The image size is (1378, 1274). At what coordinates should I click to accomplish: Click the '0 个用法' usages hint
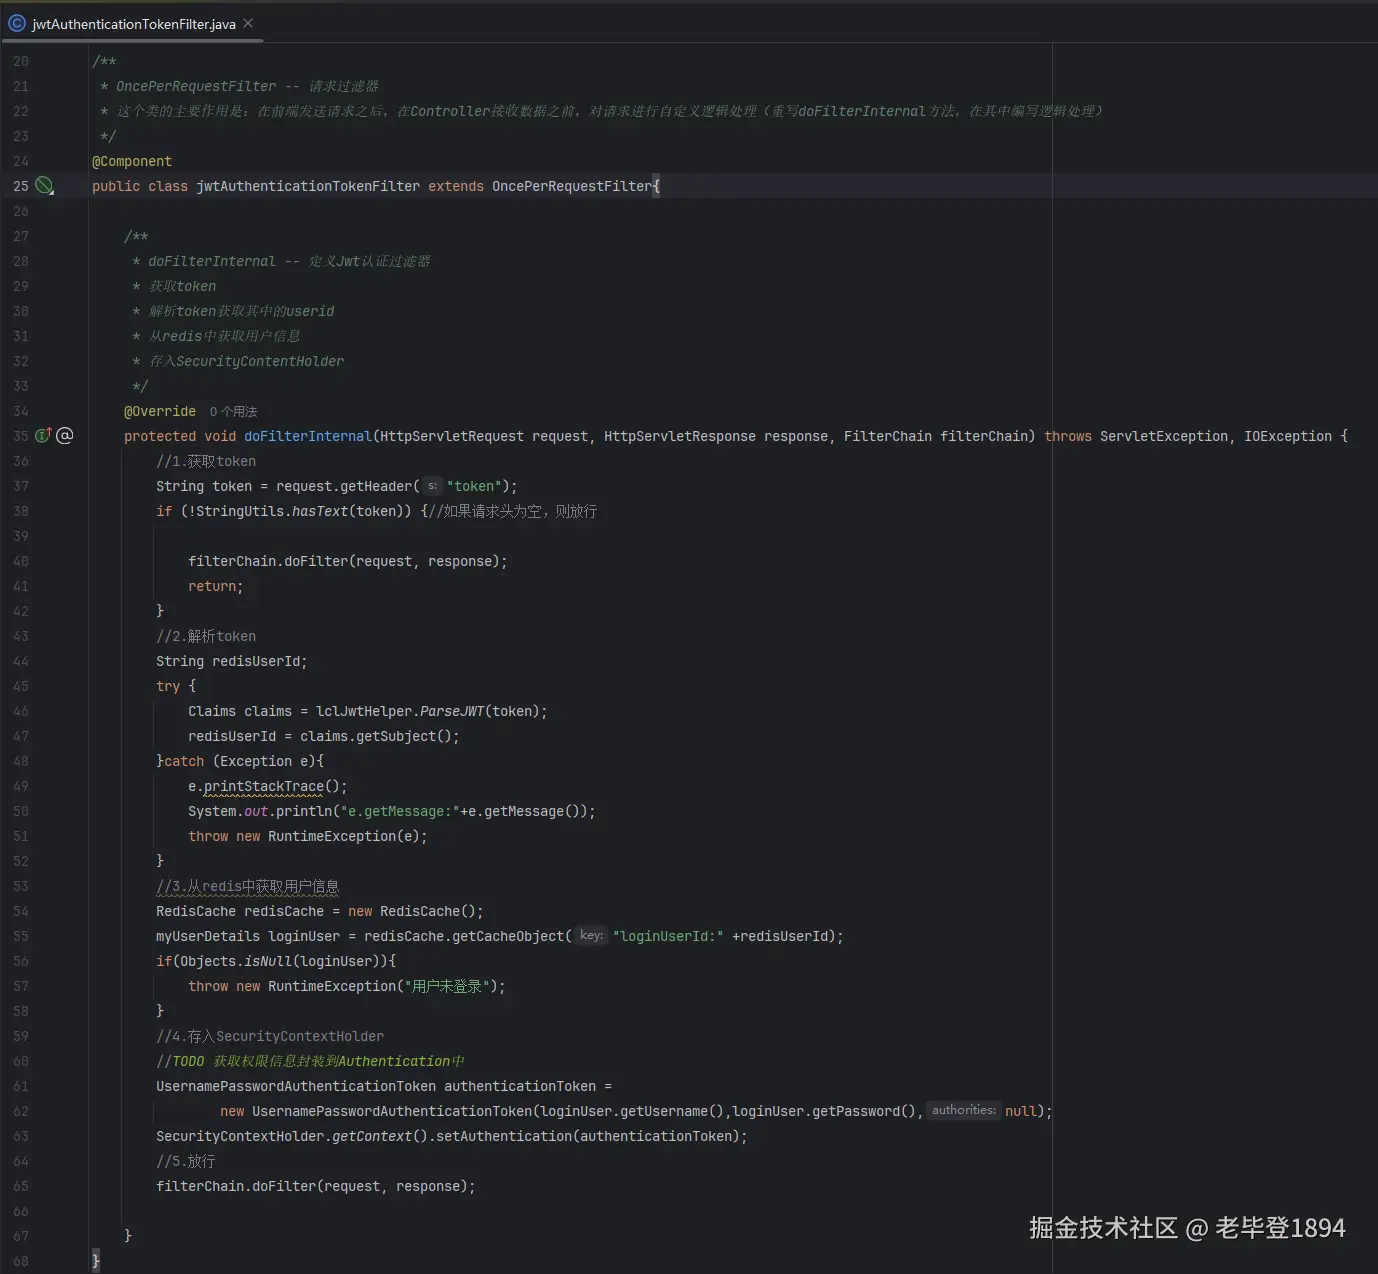[x=233, y=411]
